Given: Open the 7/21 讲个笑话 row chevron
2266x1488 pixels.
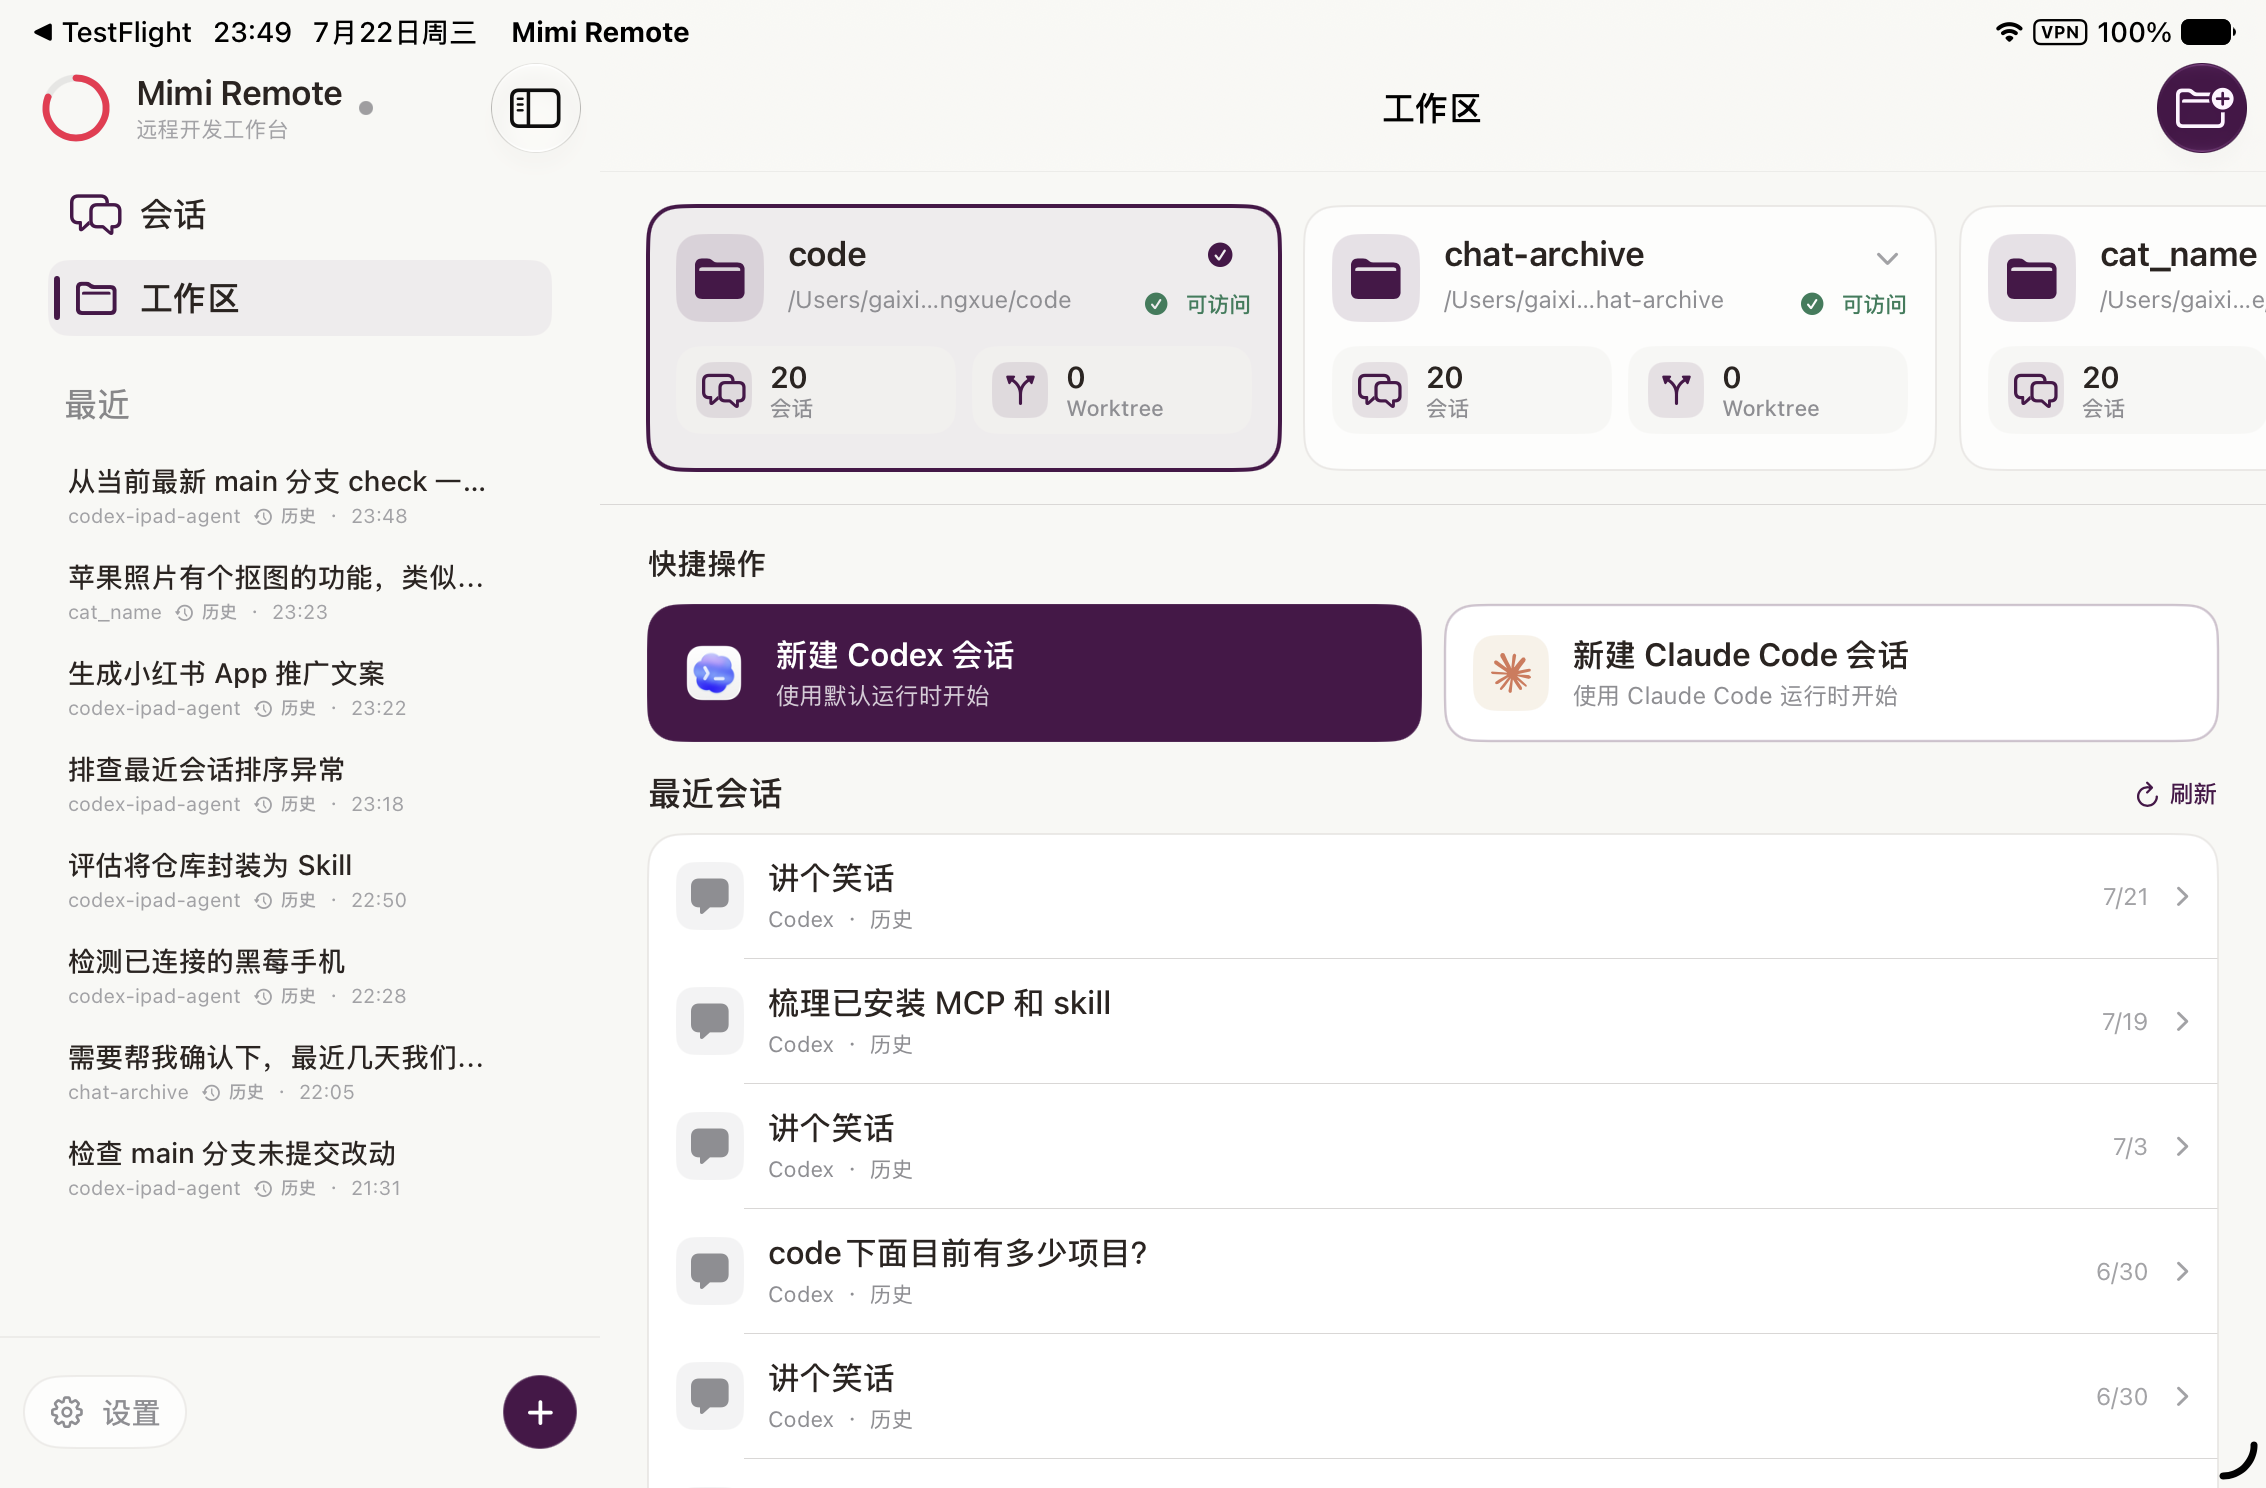Looking at the screenshot, I should click(x=2183, y=896).
